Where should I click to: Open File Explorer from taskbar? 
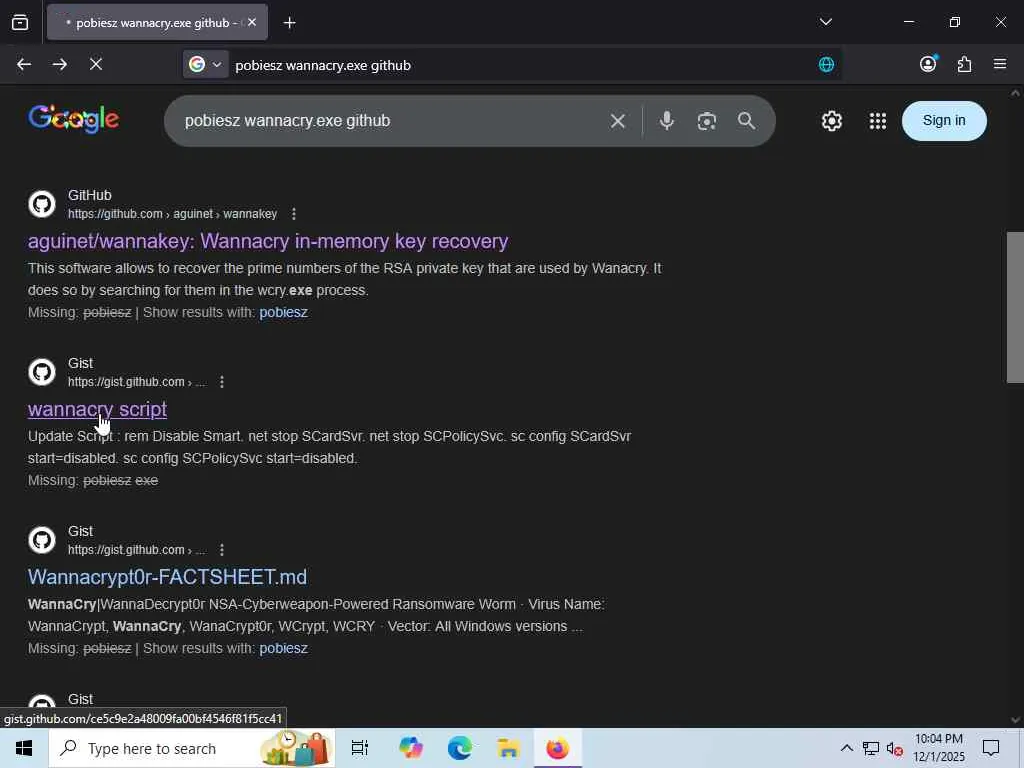508,748
